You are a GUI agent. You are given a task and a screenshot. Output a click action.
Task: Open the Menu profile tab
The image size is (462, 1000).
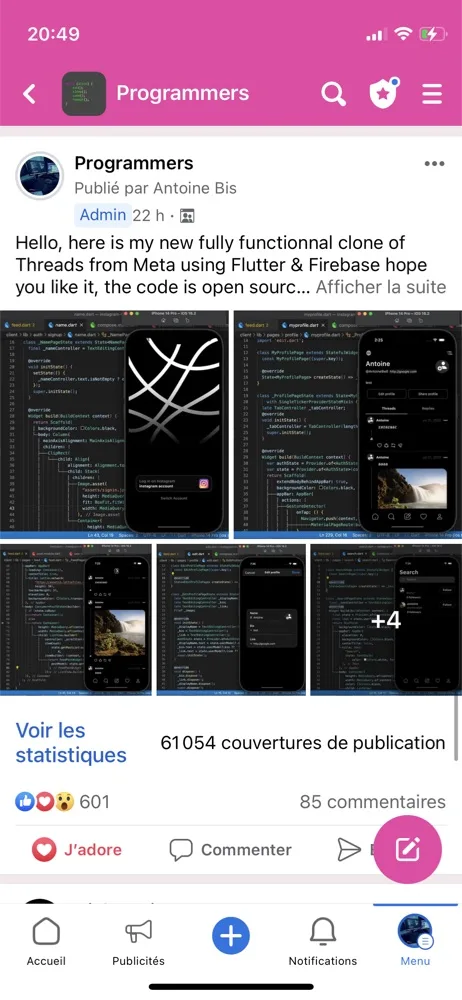pos(415,942)
